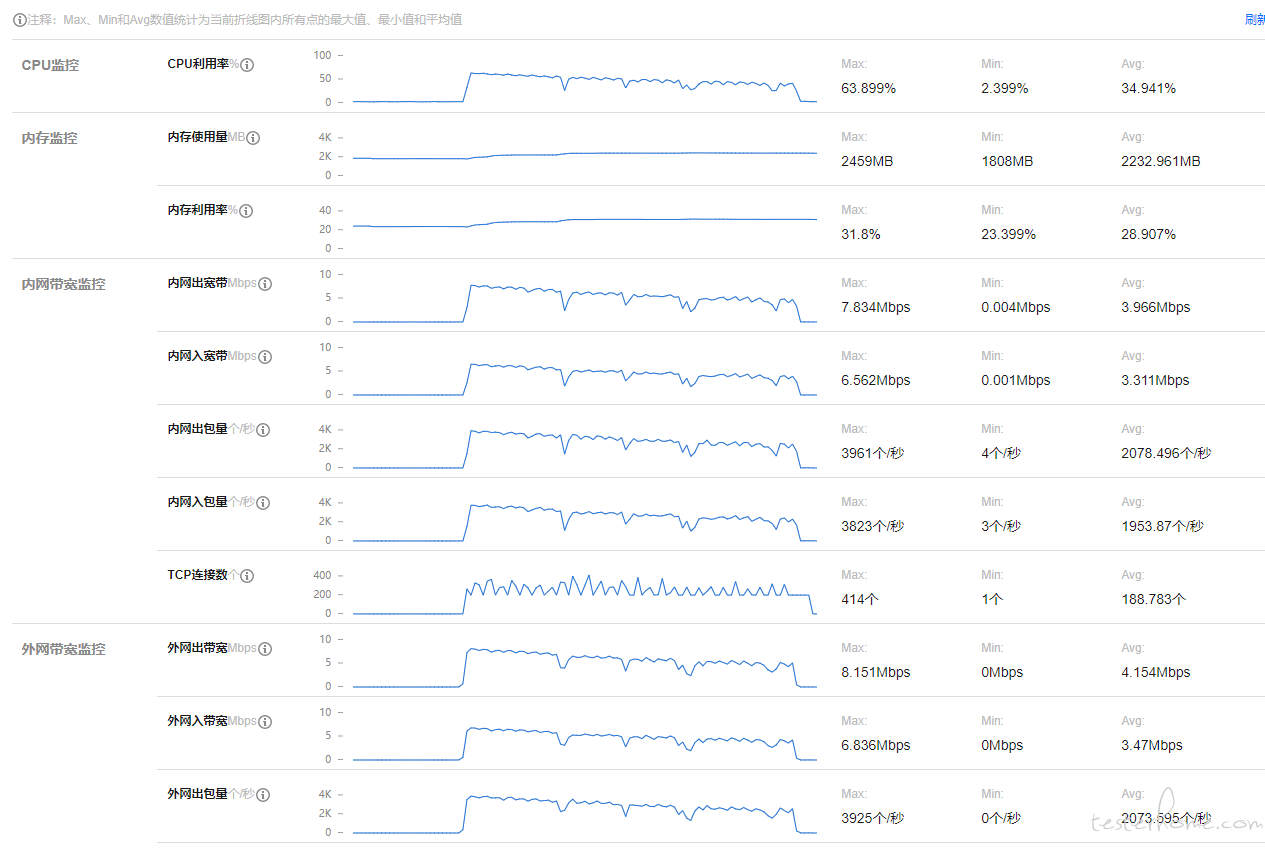Click the Avg value 3.311Mbps

click(1155, 380)
